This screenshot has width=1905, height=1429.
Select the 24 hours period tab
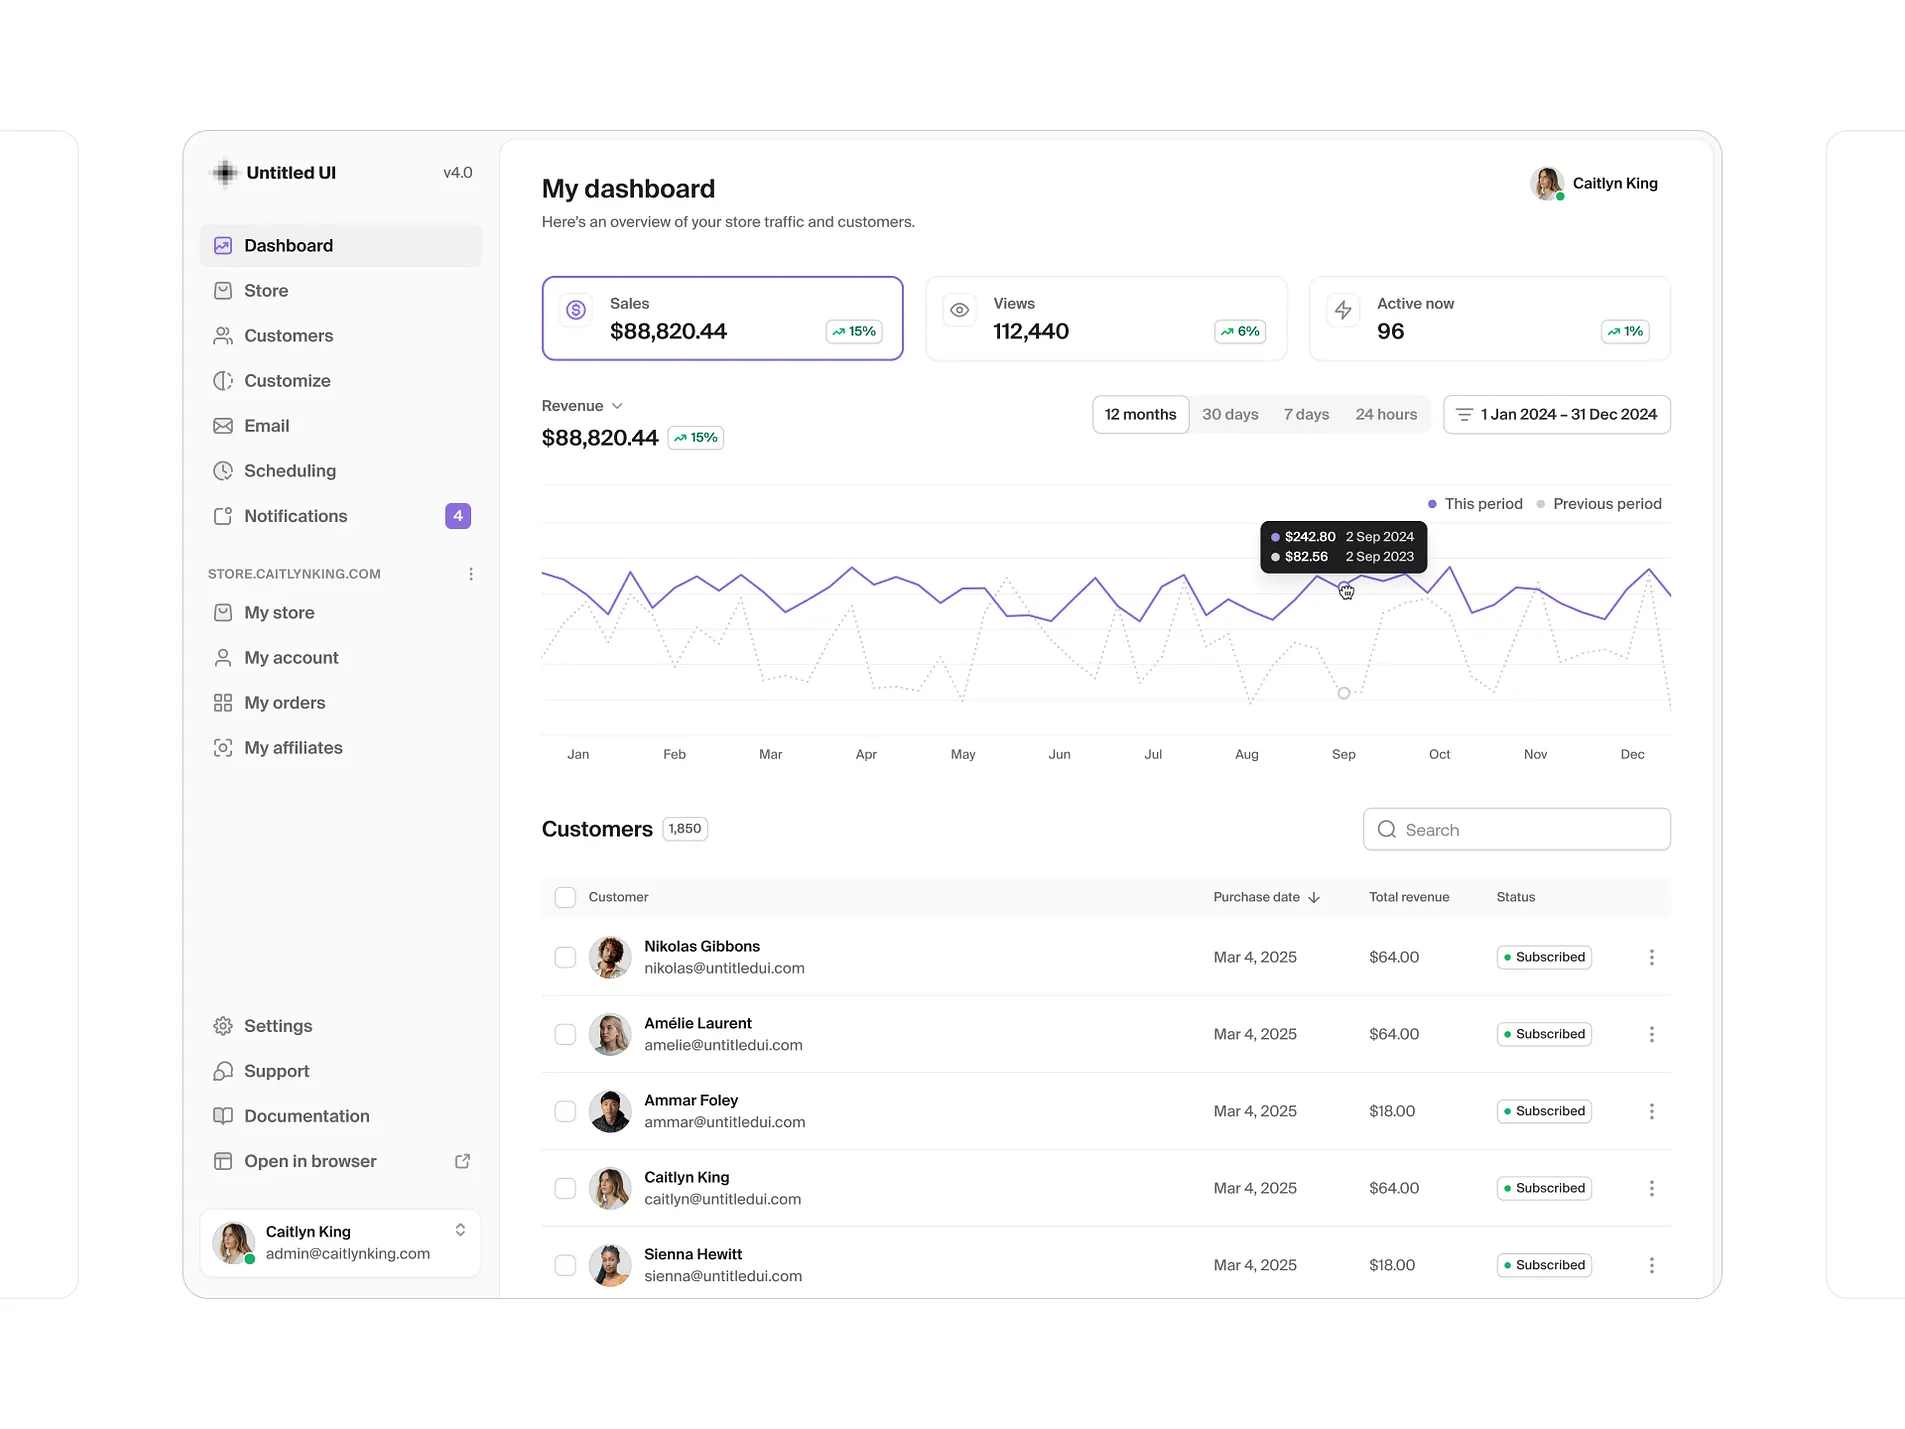1386,414
